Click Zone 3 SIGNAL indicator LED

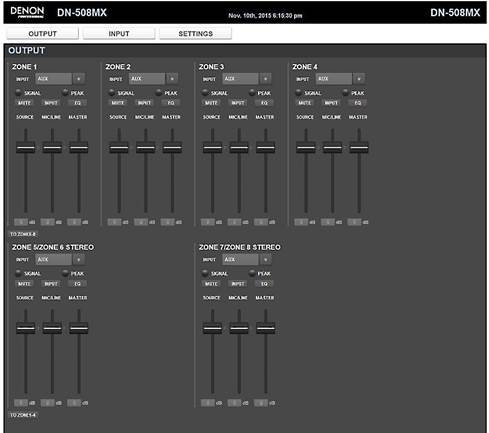coord(205,92)
